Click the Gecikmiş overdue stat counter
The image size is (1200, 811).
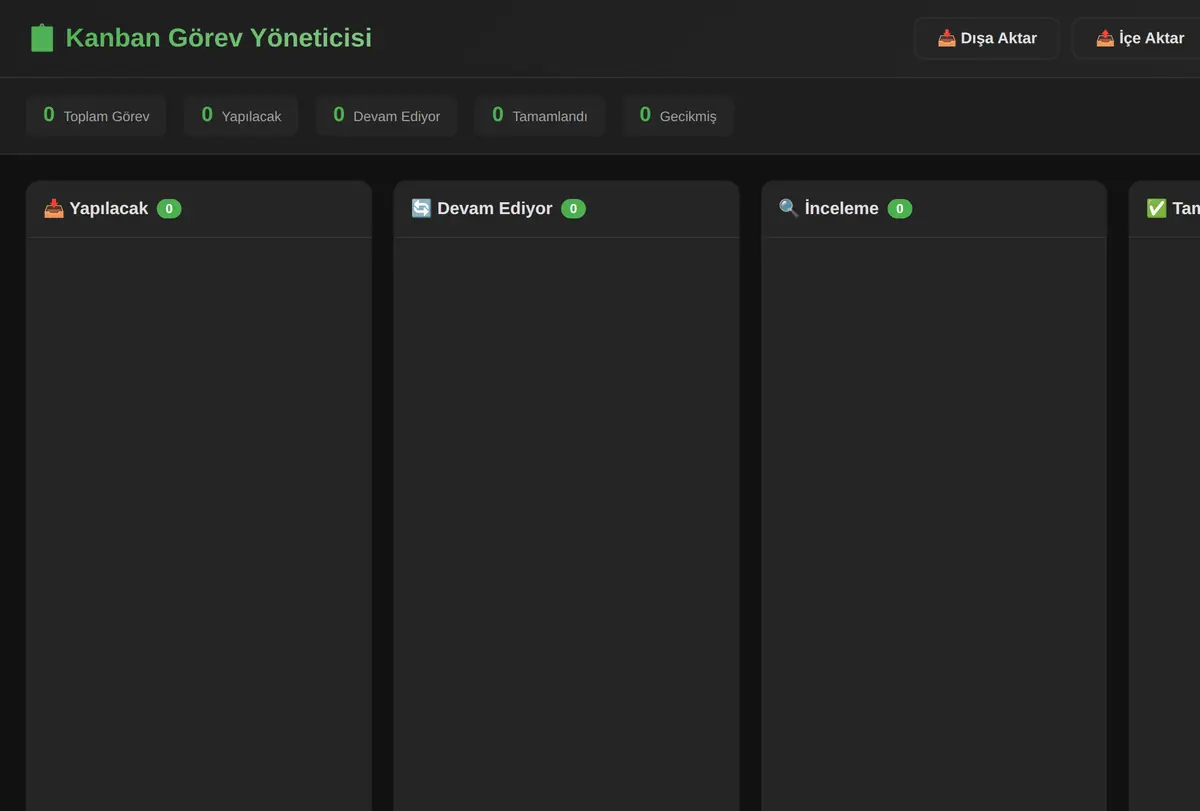[678, 116]
